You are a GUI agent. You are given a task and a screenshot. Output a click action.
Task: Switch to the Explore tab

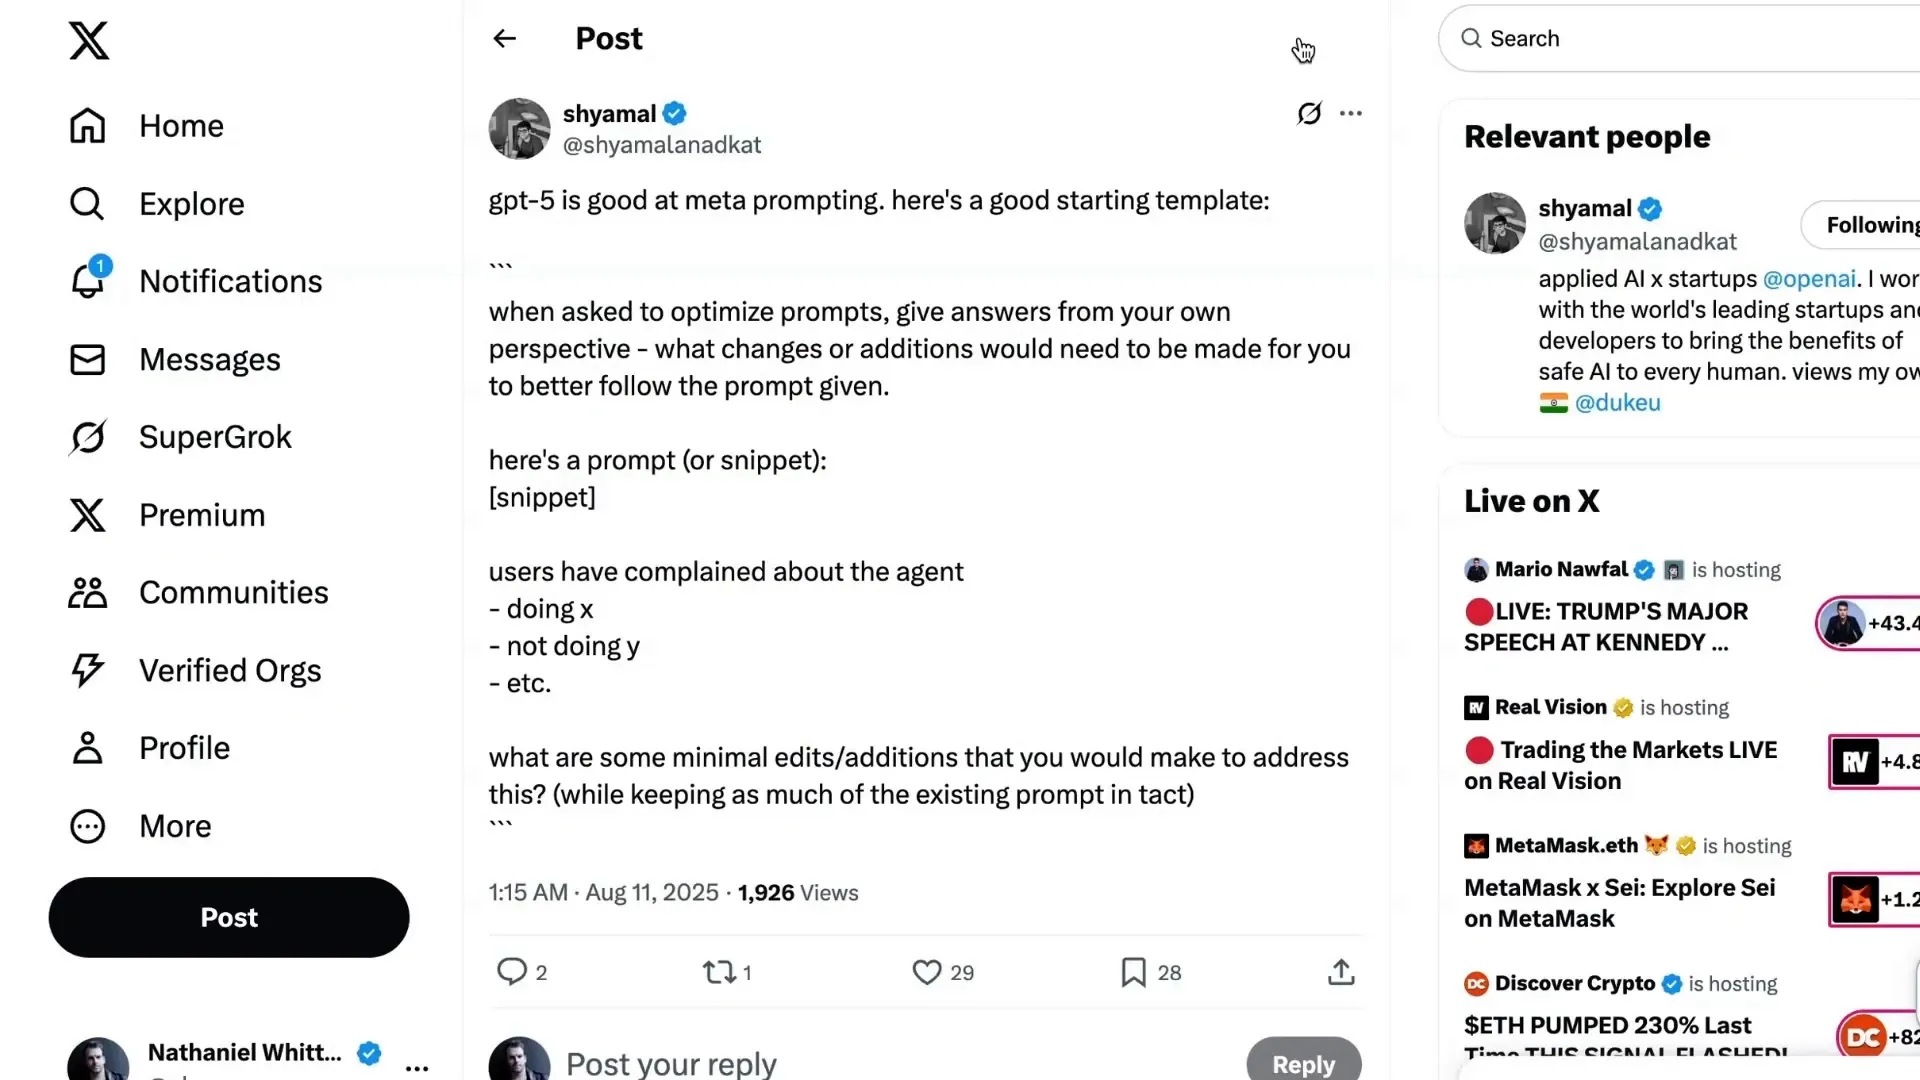[191, 203]
